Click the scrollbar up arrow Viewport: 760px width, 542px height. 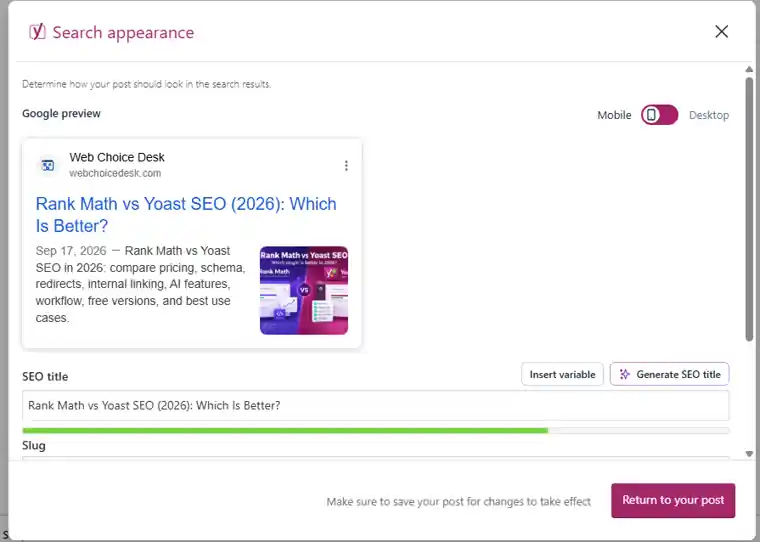point(749,69)
